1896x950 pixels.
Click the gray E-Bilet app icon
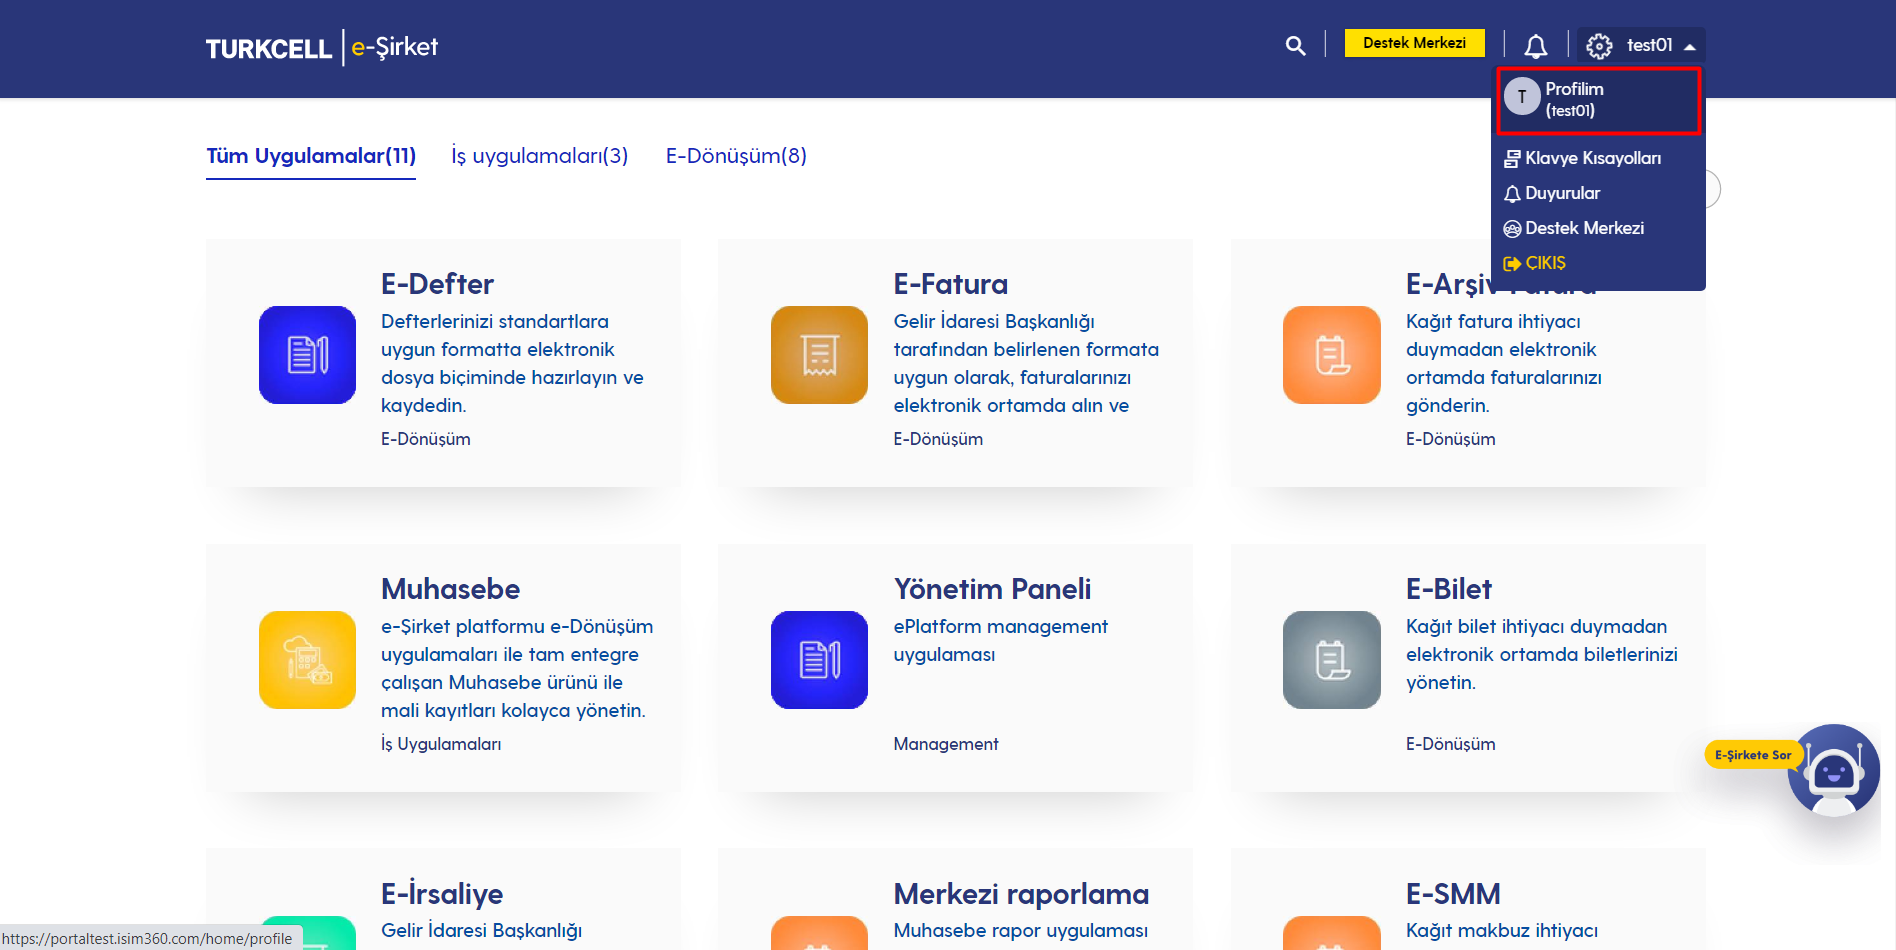1331,660
